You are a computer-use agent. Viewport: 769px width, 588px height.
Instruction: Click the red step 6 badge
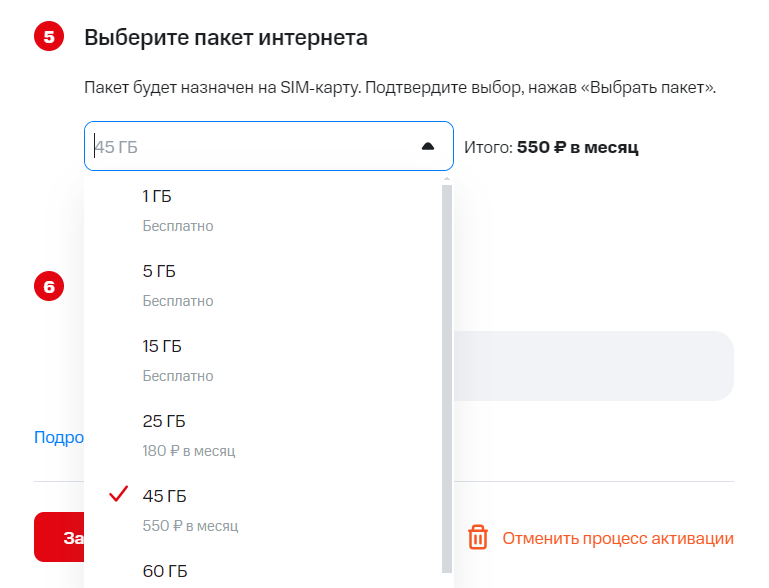click(x=48, y=287)
